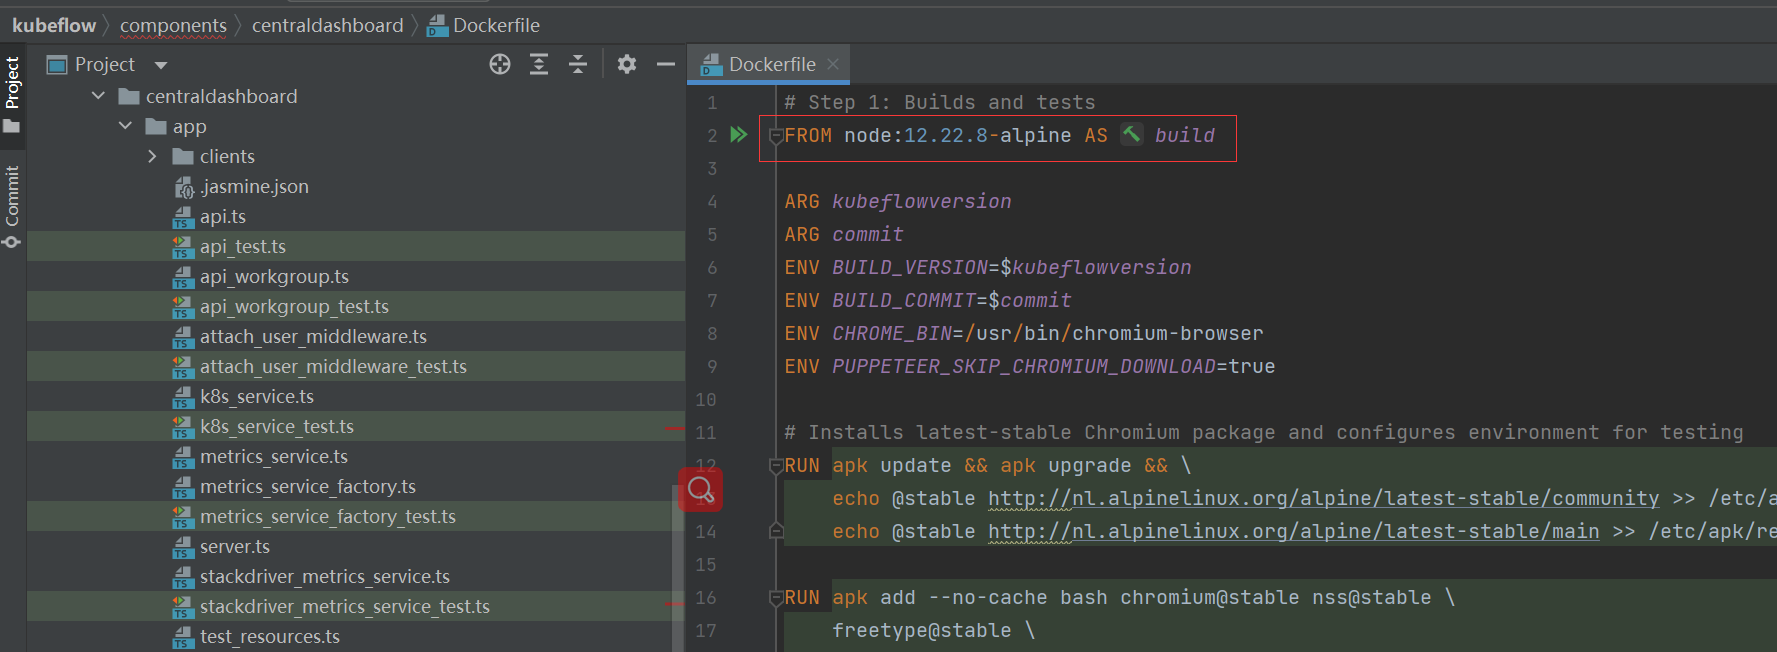Open Project panel settings gear
The height and width of the screenshot is (652, 1777).
[x=627, y=65]
